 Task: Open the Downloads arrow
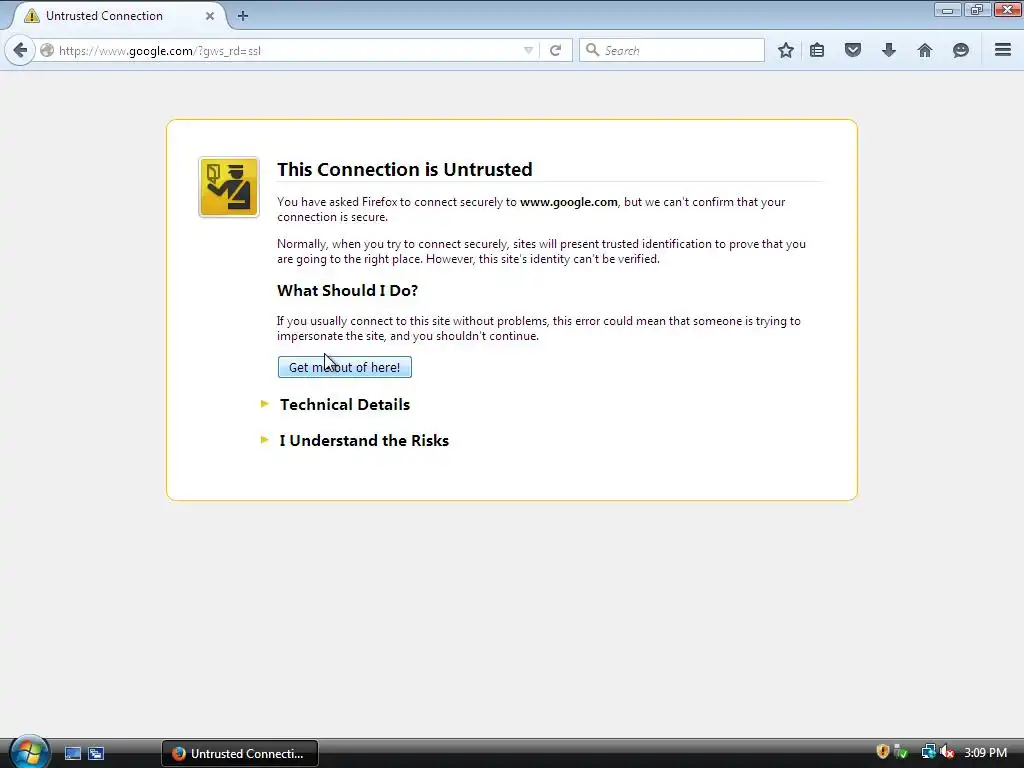(x=889, y=50)
